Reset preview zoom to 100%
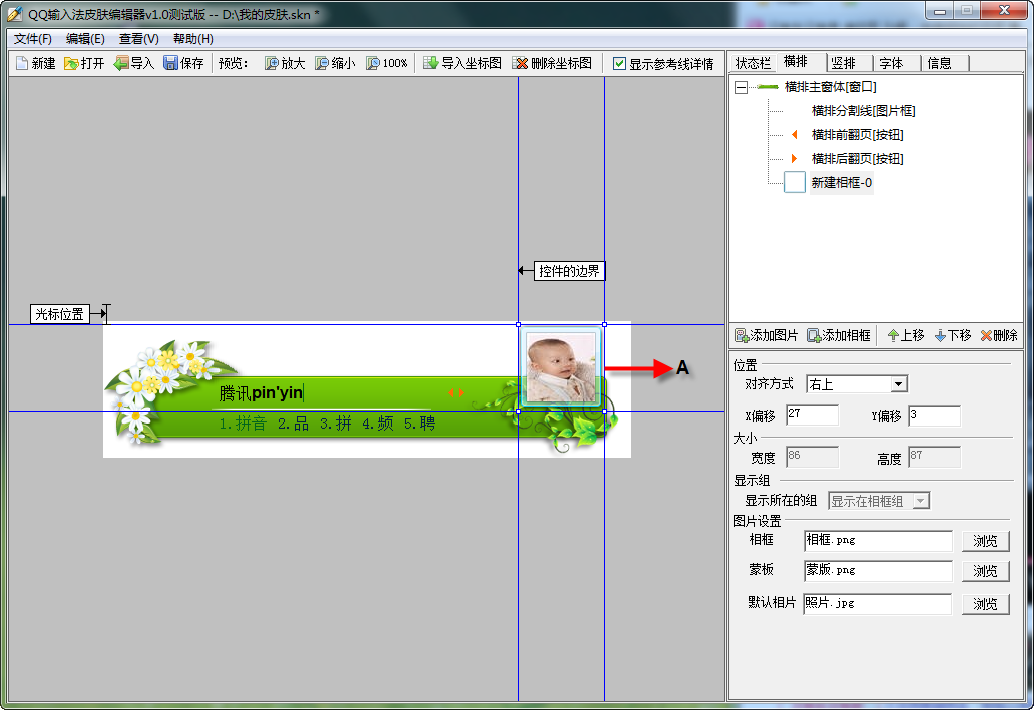This screenshot has width=1034, height=710. tap(387, 63)
